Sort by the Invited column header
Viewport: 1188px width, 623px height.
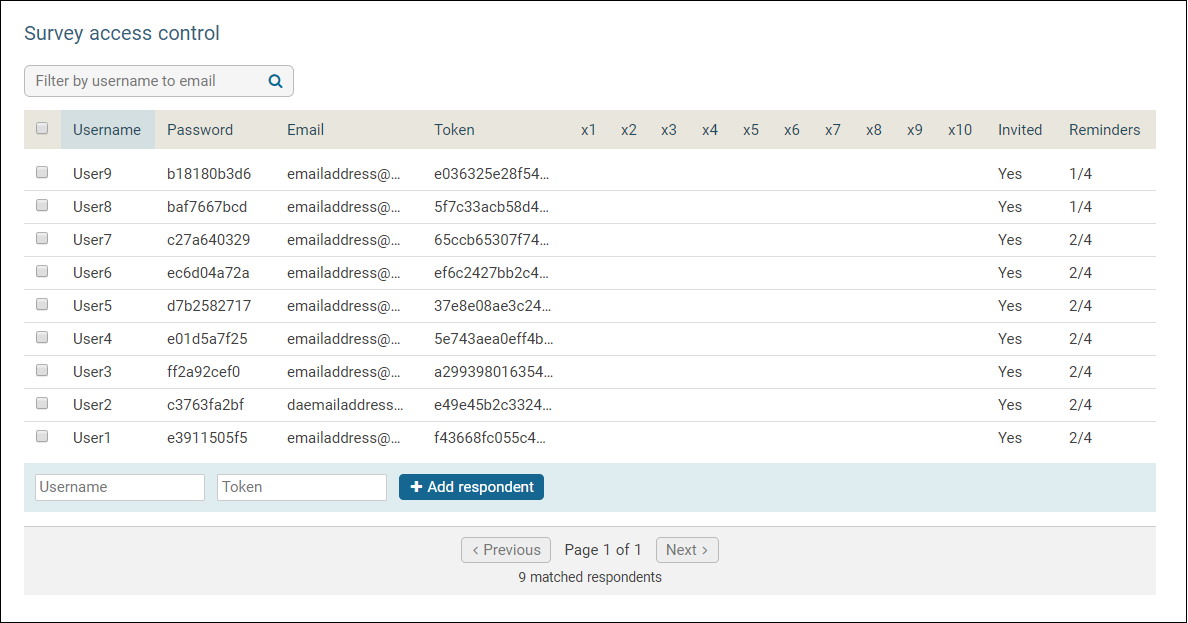[1020, 130]
